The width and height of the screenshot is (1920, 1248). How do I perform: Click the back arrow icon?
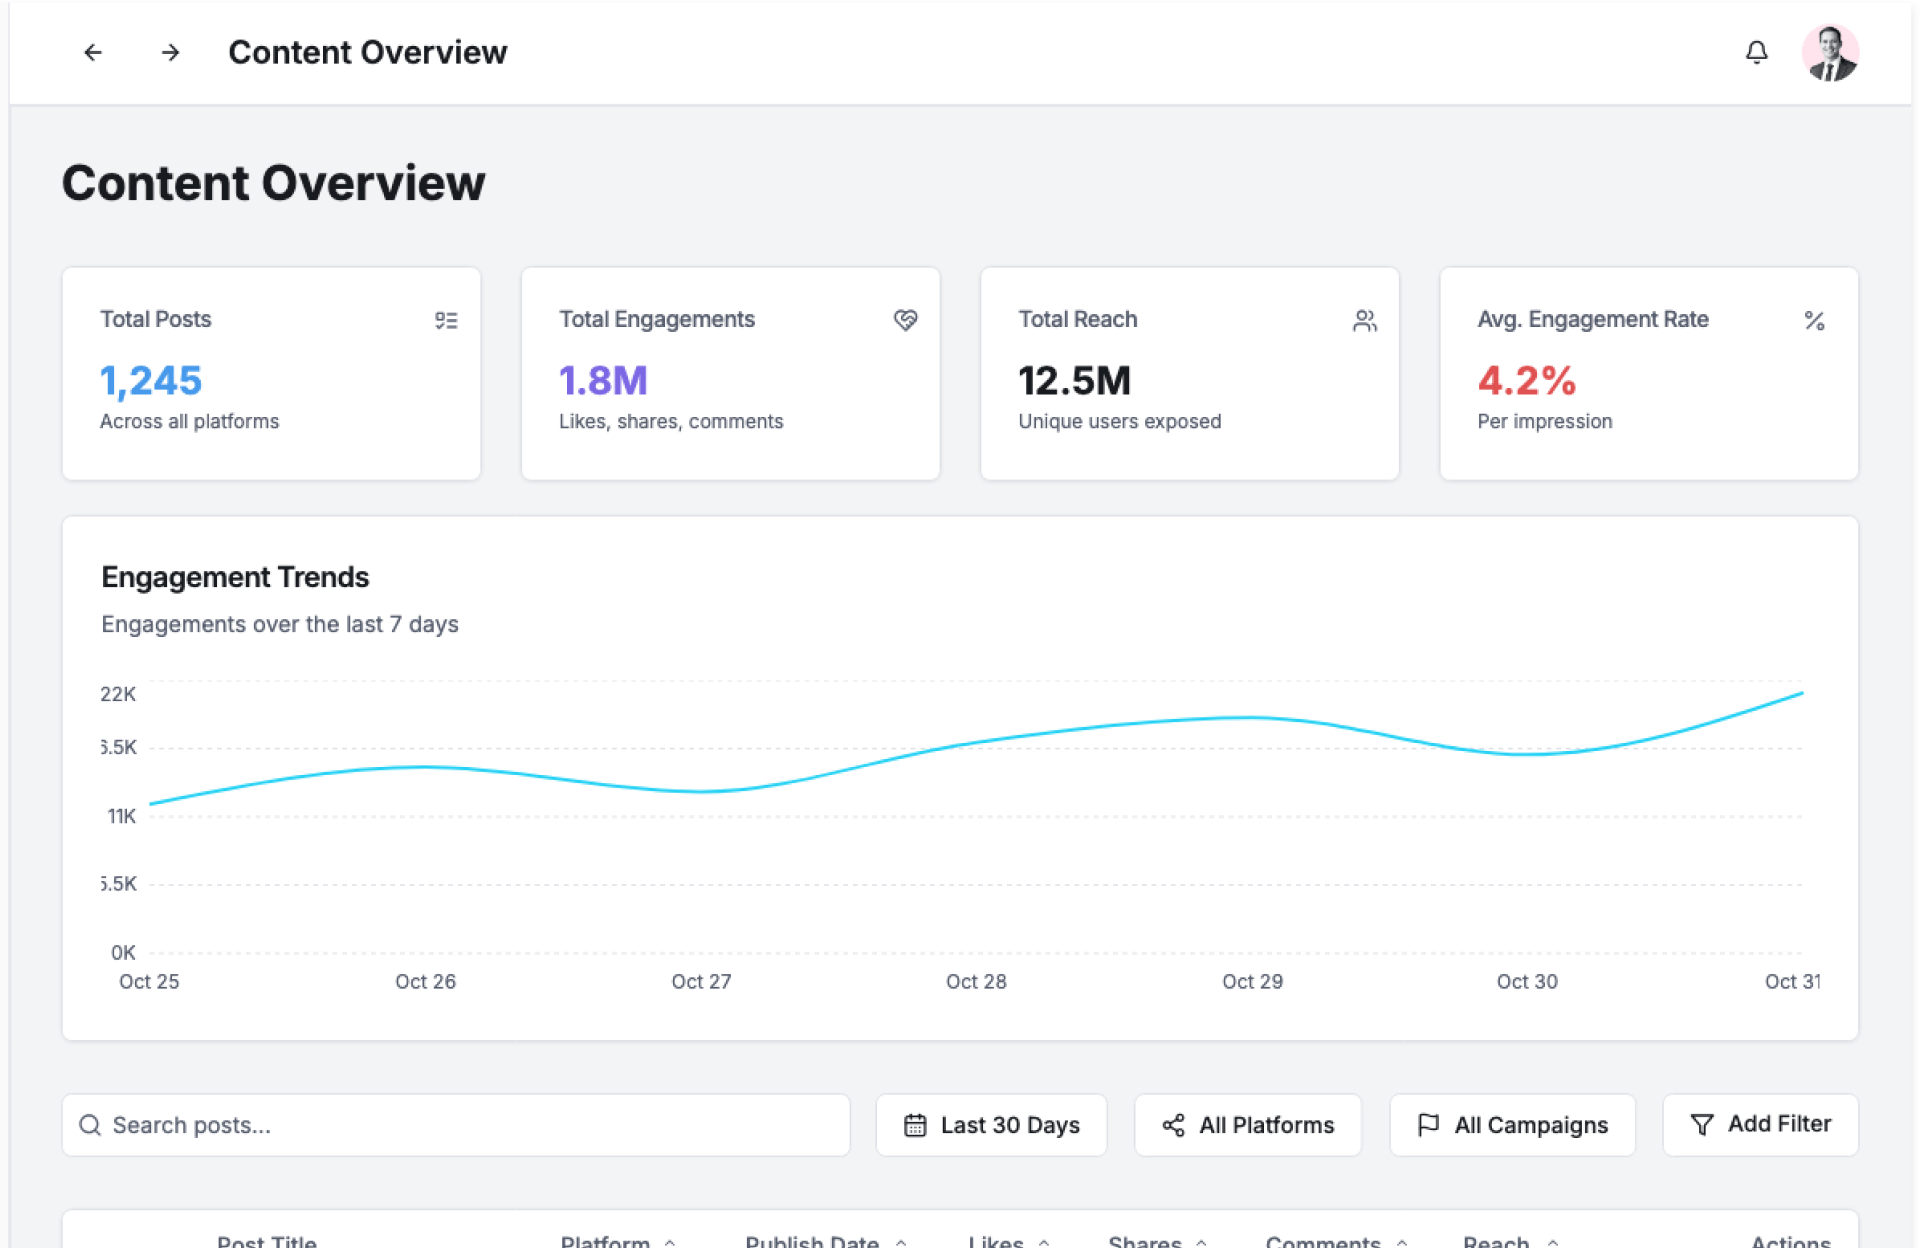click(93, 52)
